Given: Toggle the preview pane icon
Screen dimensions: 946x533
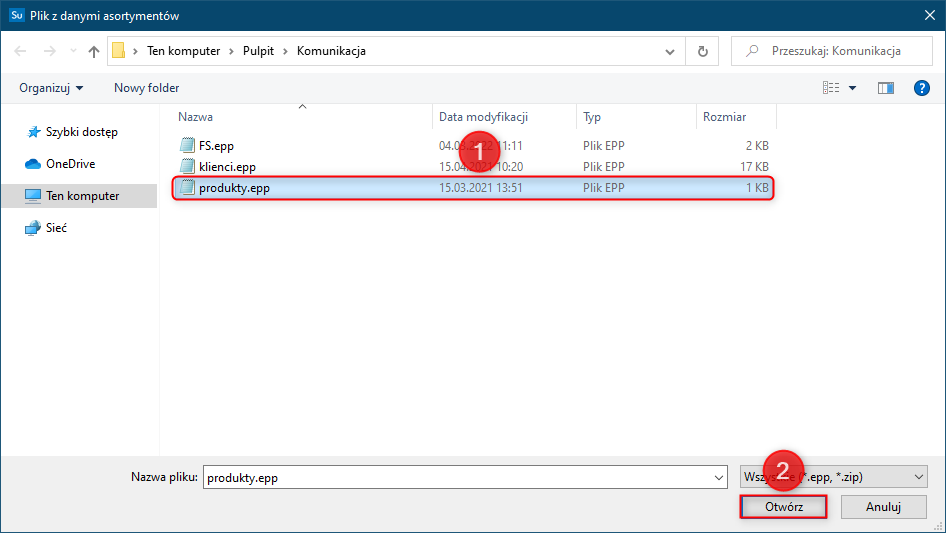Looking at the screenshot, I should coord(885,88).
